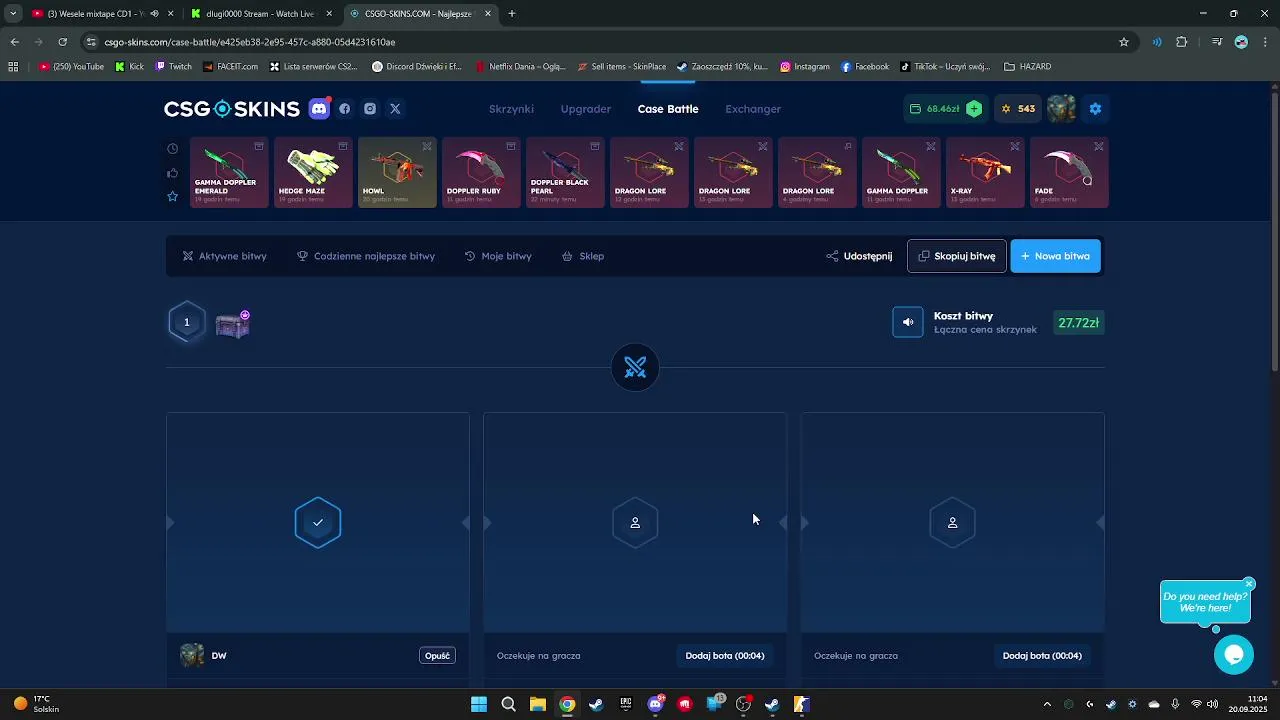The image size is (1280, 720).
Task: Open the Gamma Doppler Emerald drop card
Action: coord(229,172)
